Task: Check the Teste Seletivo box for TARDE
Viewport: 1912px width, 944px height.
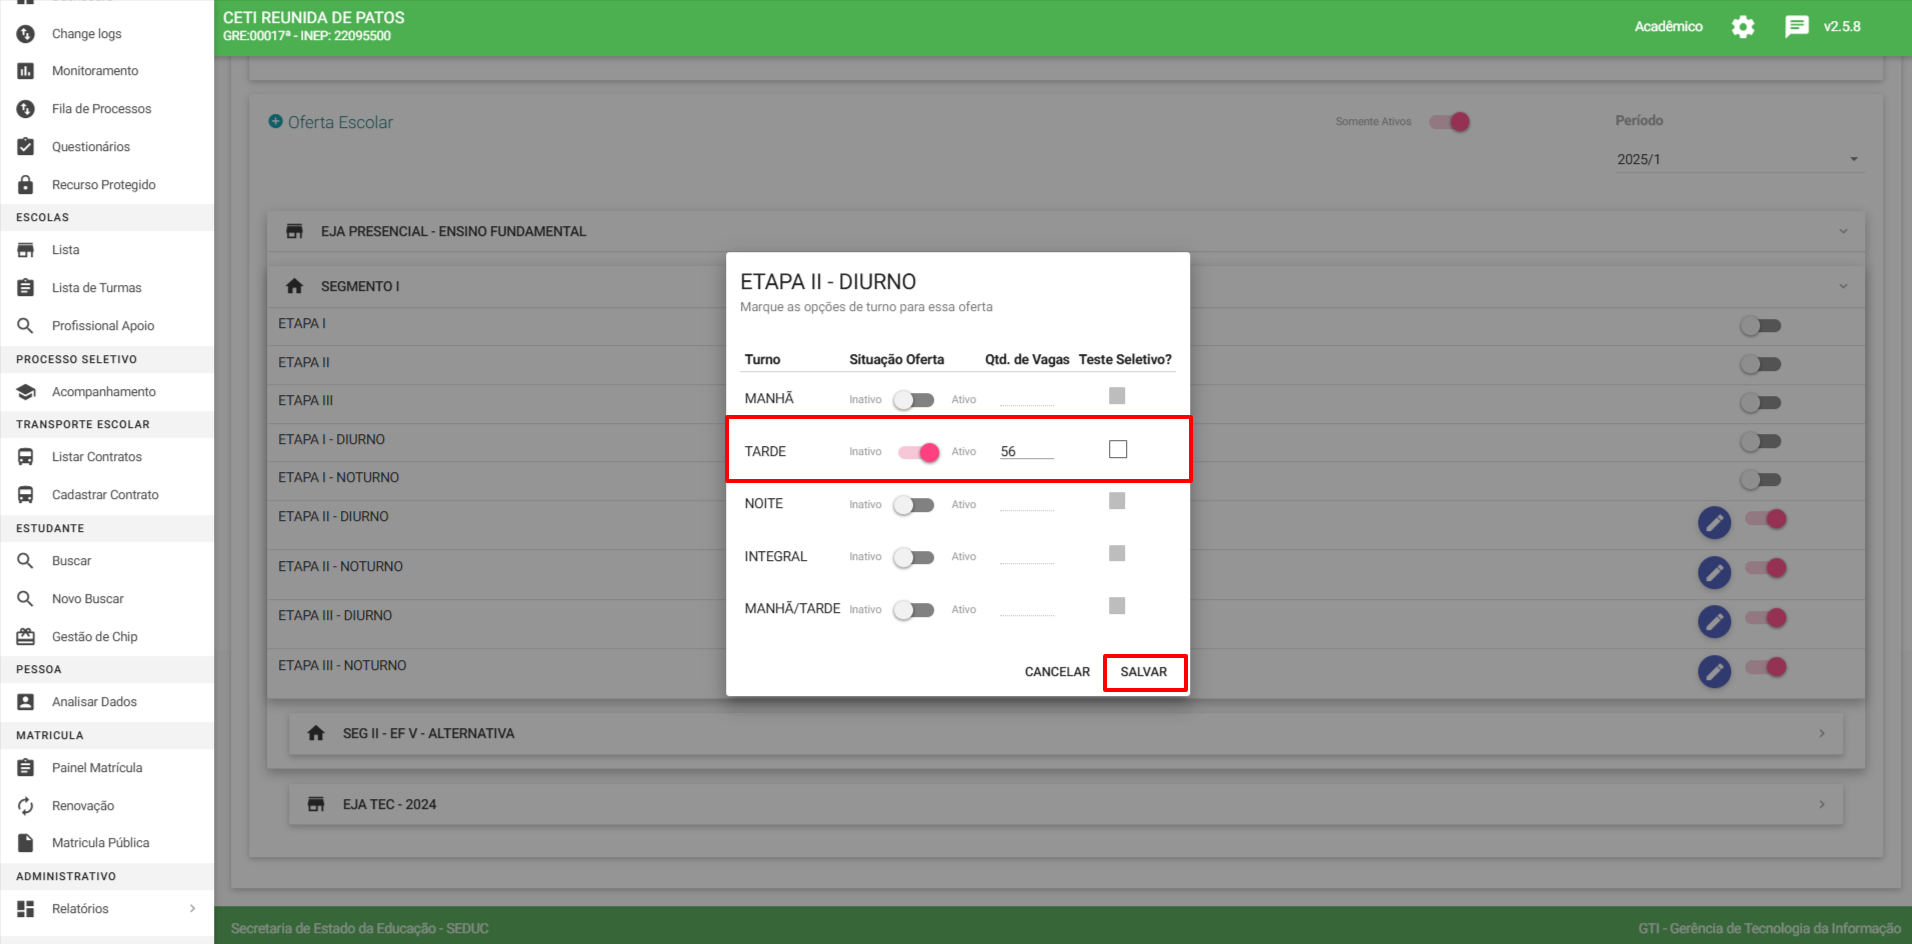Action: pos(1118,450)
